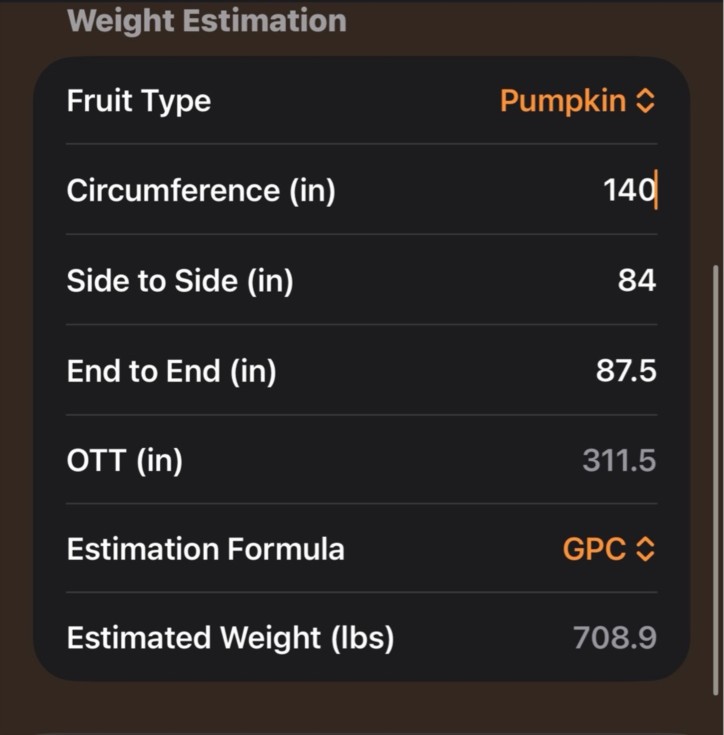Select the Fruit Type label
This screenshot has height=735, width=724.
pos(139,101)
